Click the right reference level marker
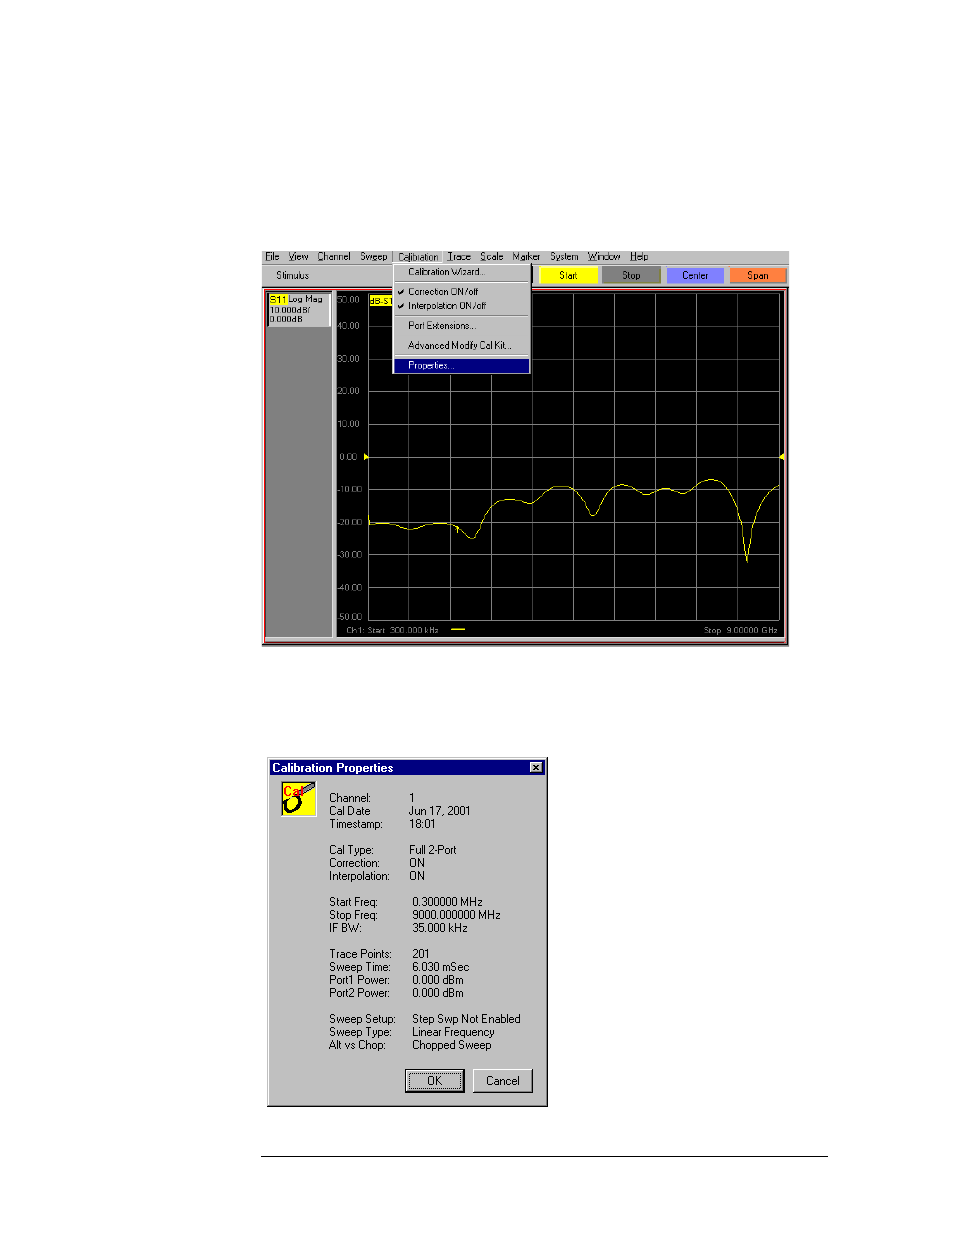Viewport: 954px width, 1235px height. [781, 457]
